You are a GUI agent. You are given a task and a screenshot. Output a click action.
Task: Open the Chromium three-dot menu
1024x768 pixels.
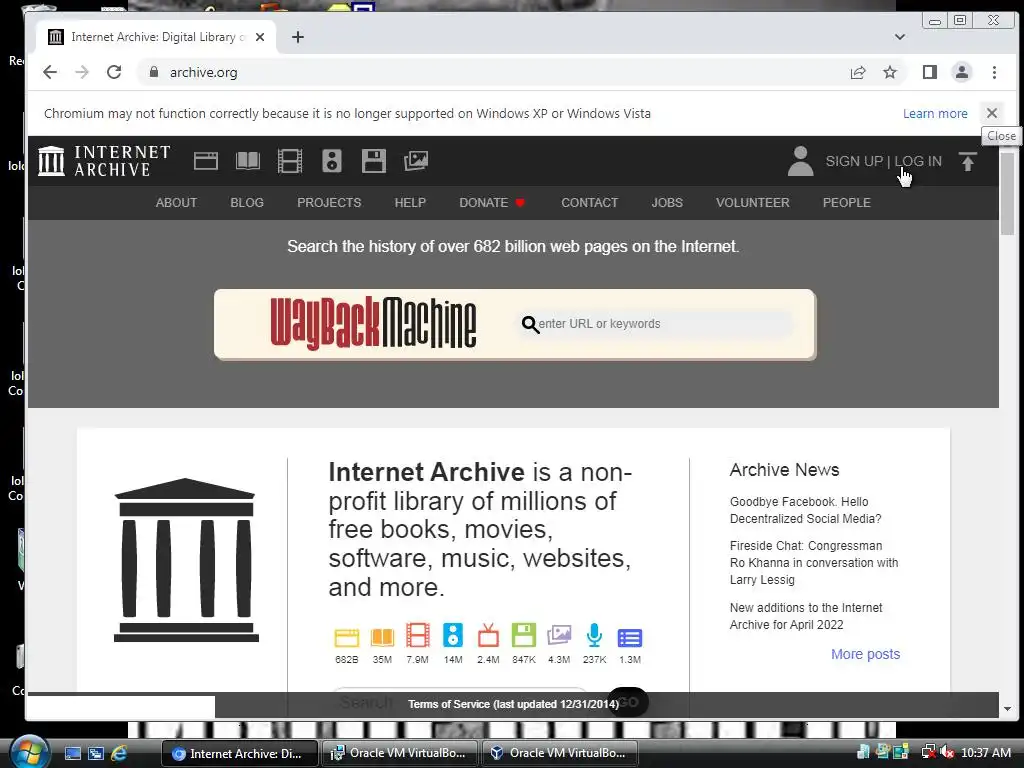point(994,72)
